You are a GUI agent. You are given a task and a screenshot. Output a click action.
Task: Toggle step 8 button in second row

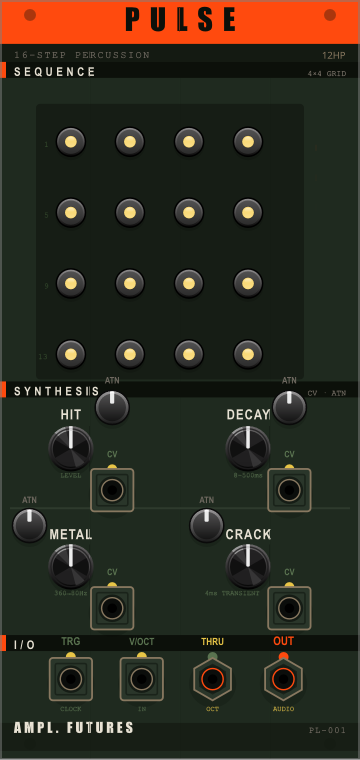(x=248, y=212)
